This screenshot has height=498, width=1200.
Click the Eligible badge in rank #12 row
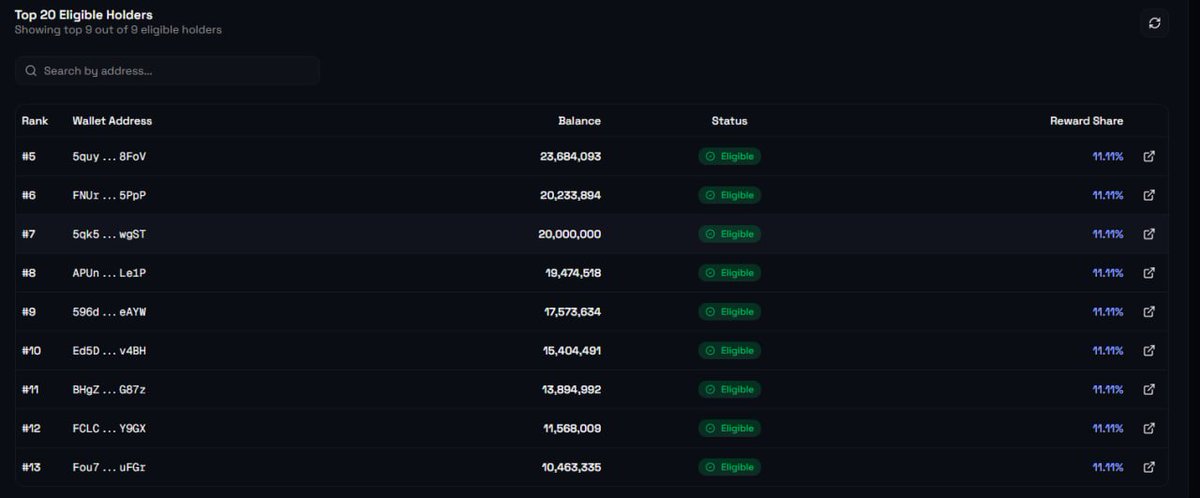click(729, 428)
